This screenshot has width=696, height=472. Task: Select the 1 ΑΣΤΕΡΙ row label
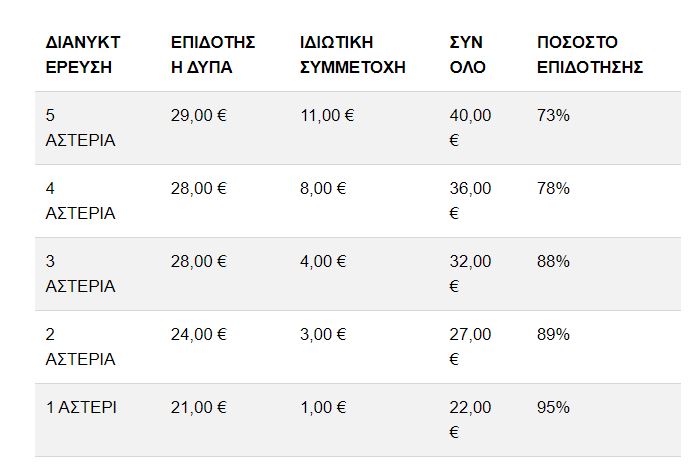coord(82,408)
